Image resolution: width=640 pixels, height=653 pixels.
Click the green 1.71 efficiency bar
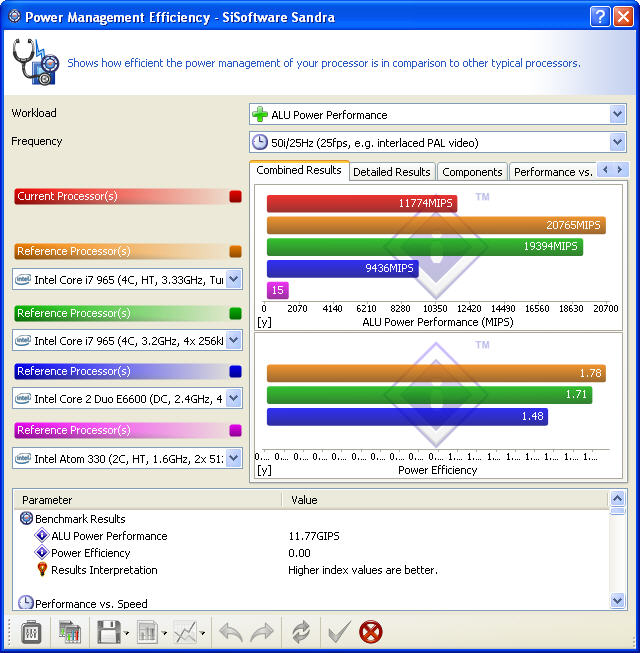click(x=429, y=394)
